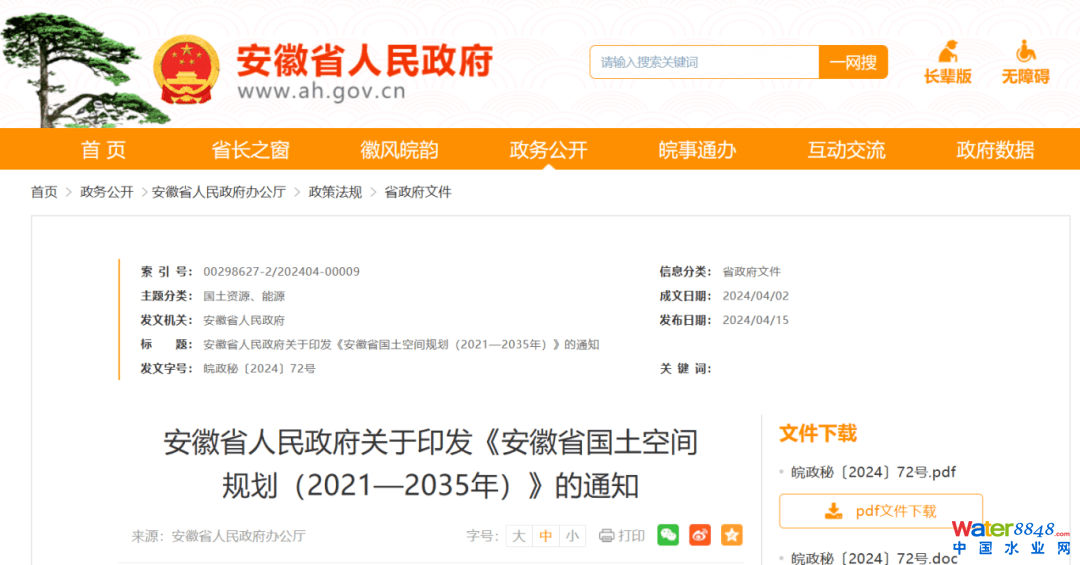Click 安徽省人民政府办公厅 breadcrumb link
1080x565 pixels.
point(219,192)
